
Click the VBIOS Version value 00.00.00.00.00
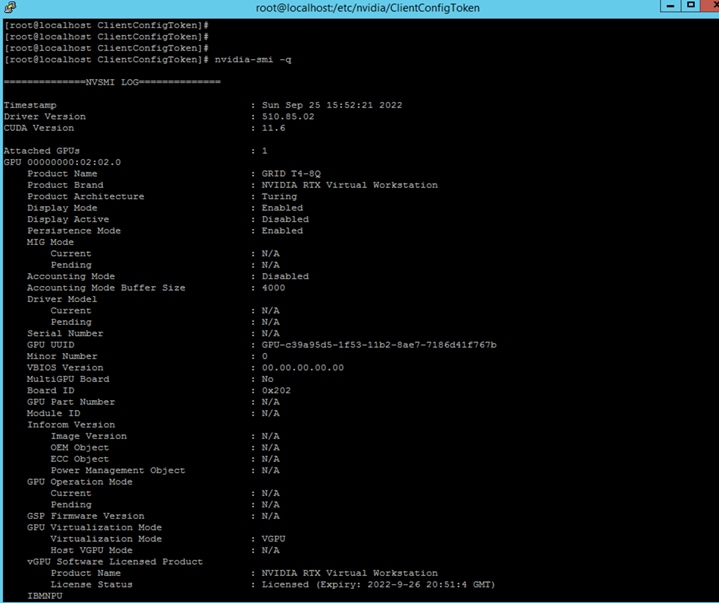coord(303,368)
